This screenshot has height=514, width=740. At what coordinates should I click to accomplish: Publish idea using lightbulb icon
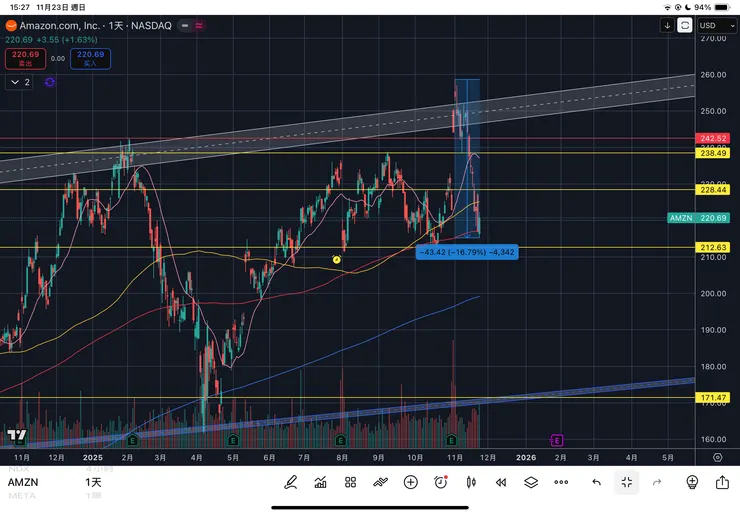coord(692,482)
